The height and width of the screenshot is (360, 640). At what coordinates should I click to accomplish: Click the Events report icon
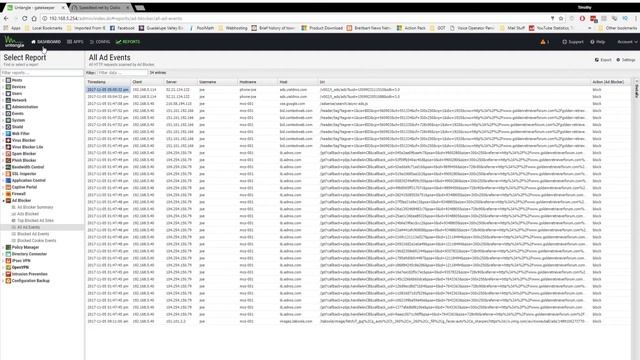point(8,113)
